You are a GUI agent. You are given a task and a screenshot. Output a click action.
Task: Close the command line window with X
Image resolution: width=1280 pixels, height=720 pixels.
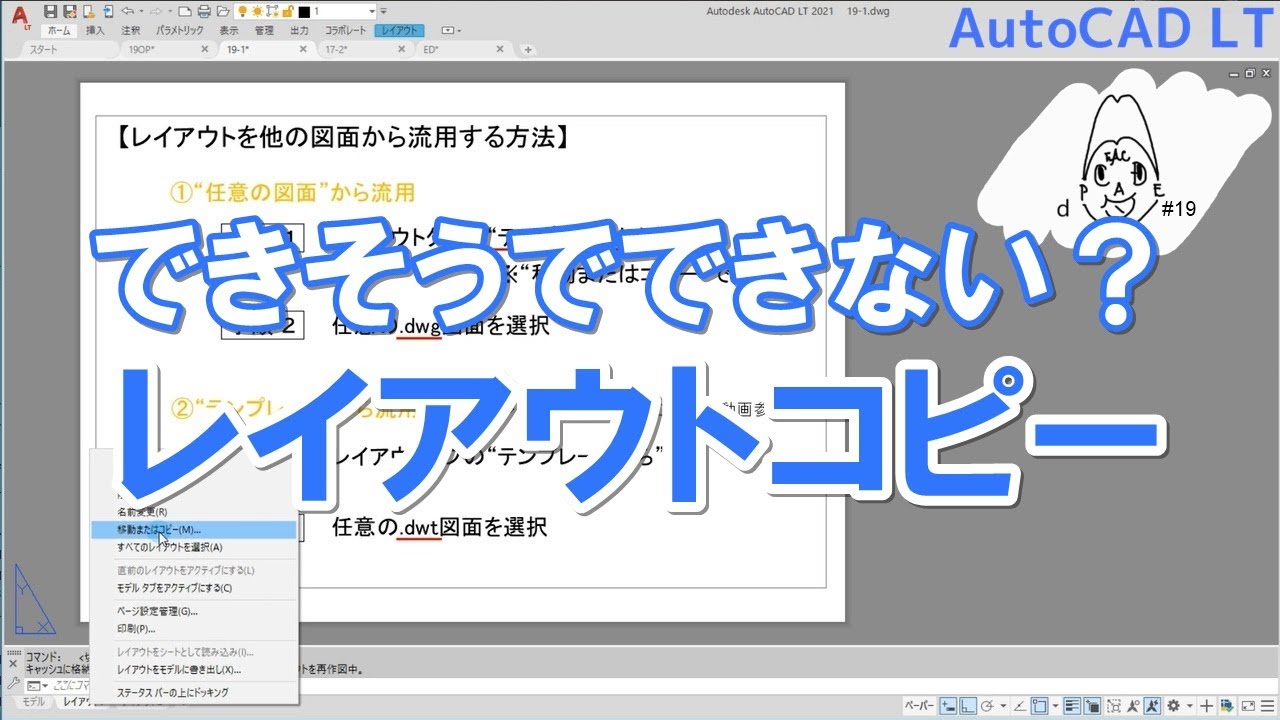coord(12,664)
